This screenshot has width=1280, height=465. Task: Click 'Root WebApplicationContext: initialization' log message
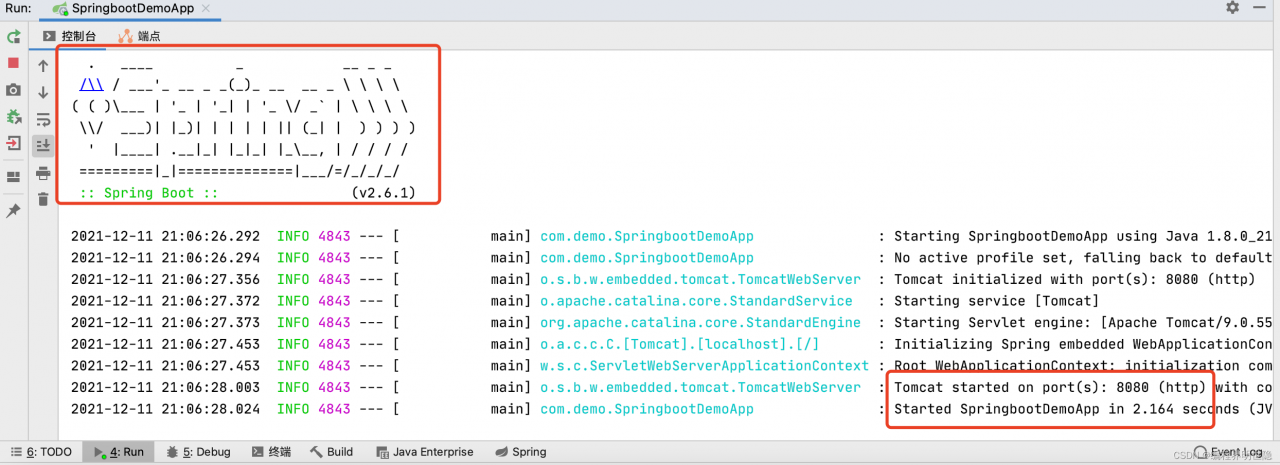pyautogui.click(x=1085, y=366)
